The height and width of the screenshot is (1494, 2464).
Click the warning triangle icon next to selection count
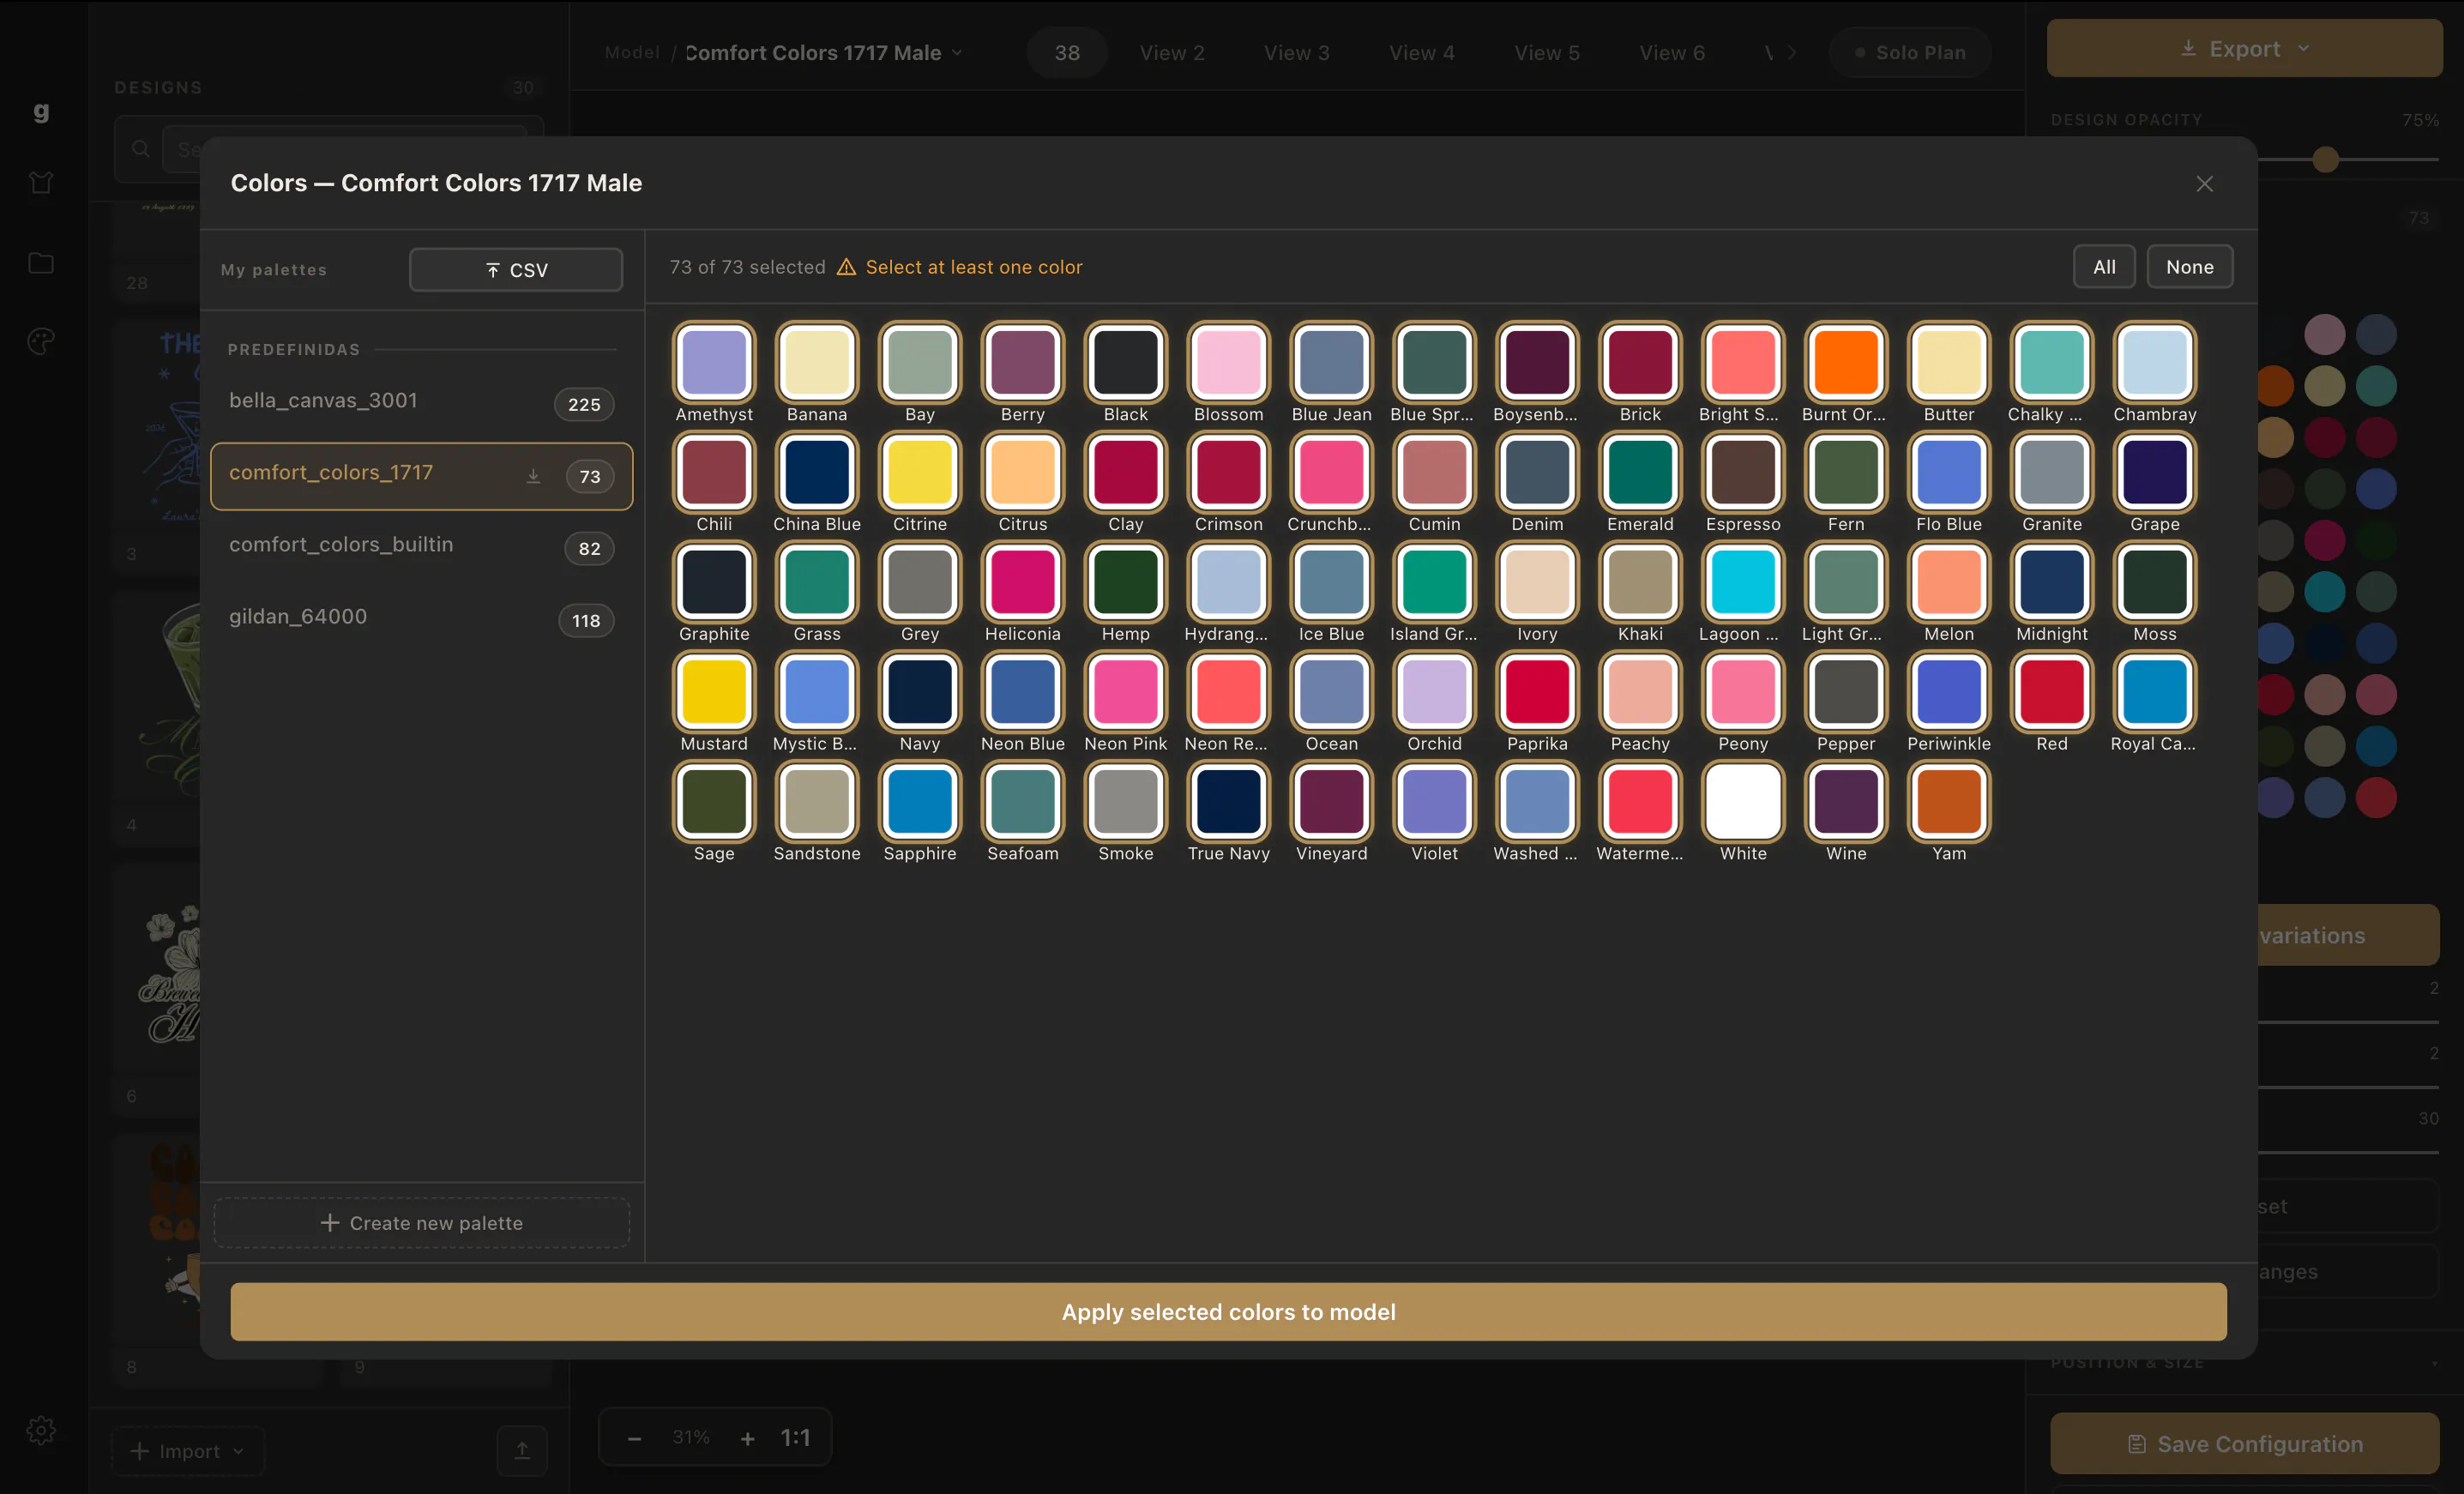point(846,267)
